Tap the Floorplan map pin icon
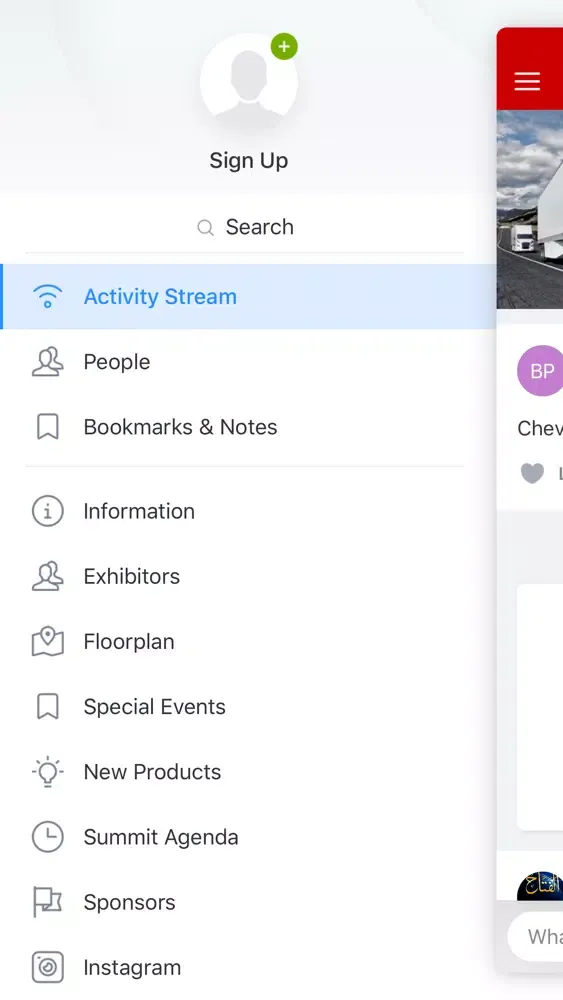 48,642
